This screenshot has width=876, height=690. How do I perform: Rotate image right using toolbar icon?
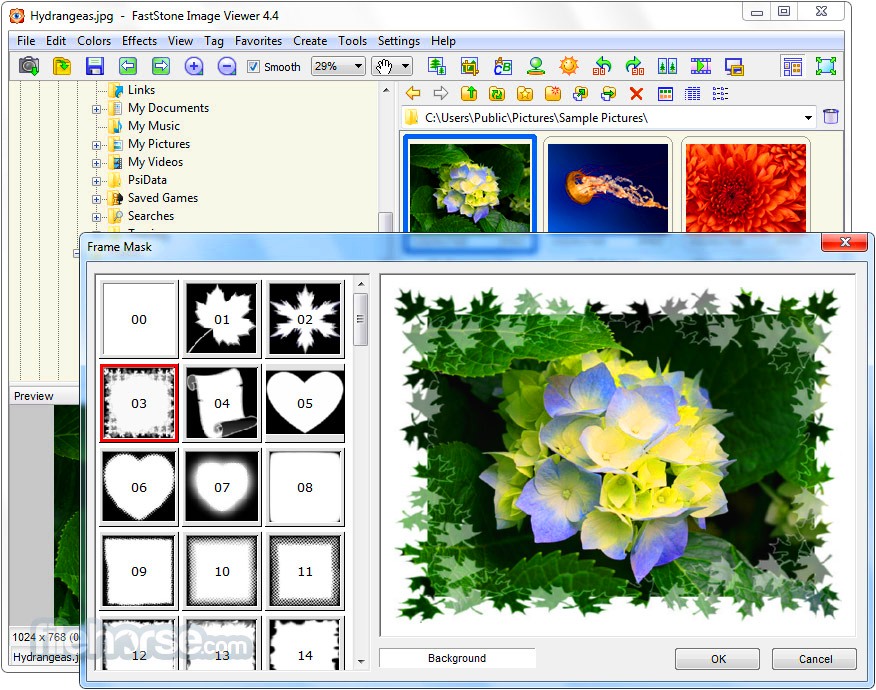[635, 66]
